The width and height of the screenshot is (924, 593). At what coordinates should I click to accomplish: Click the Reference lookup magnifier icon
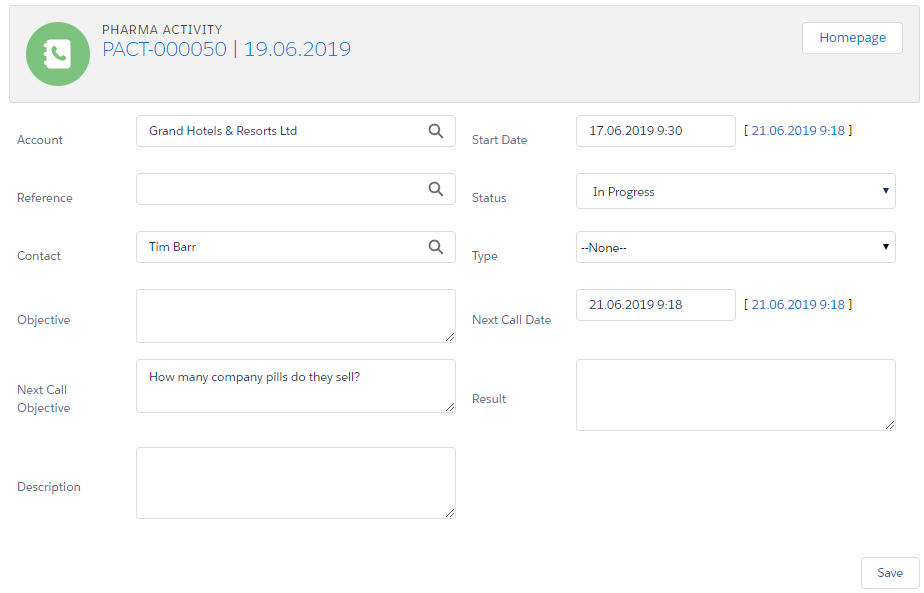[x=435, y=189]
